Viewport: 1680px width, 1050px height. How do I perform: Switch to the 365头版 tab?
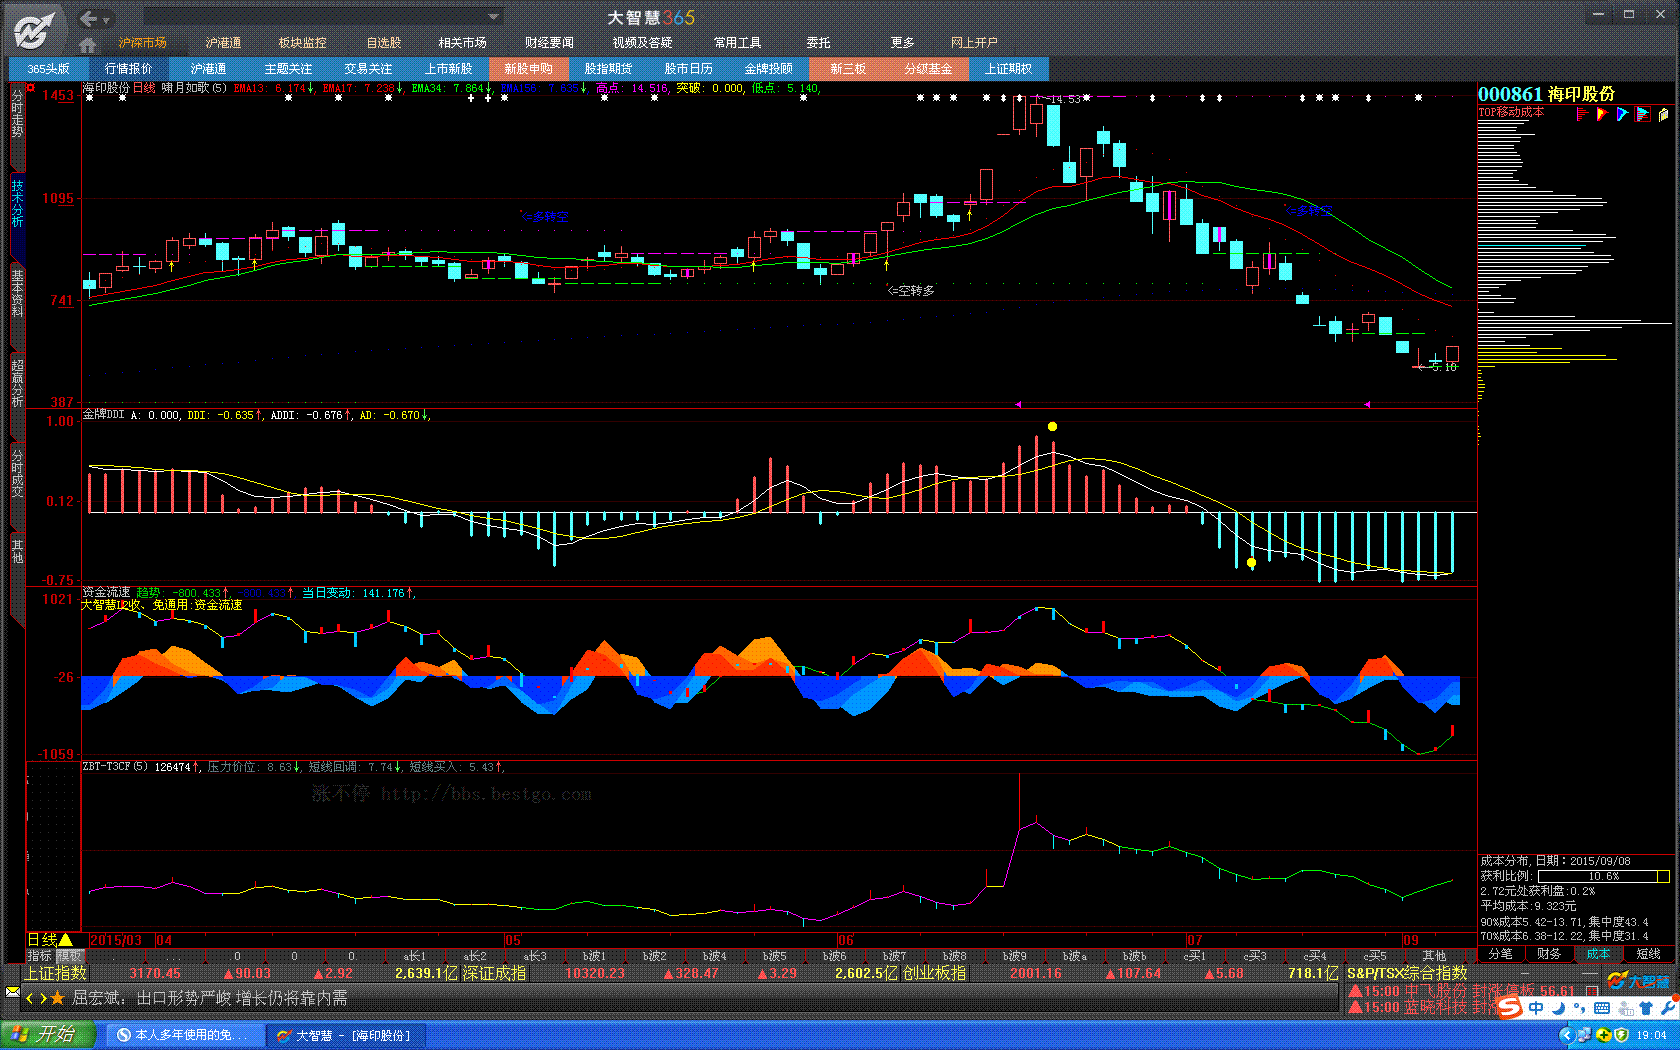[x=48, y=69]
